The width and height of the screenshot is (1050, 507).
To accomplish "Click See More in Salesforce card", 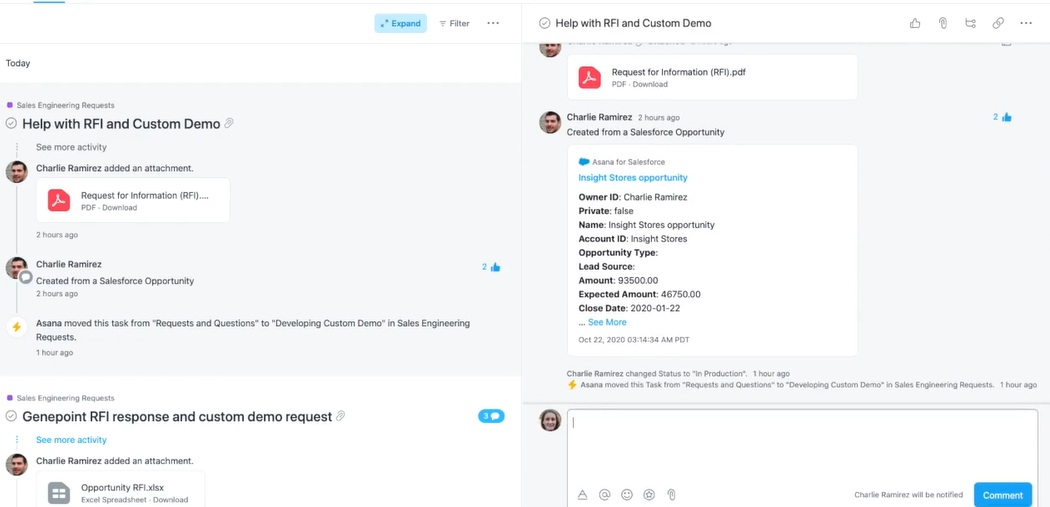I will [607, 322].
